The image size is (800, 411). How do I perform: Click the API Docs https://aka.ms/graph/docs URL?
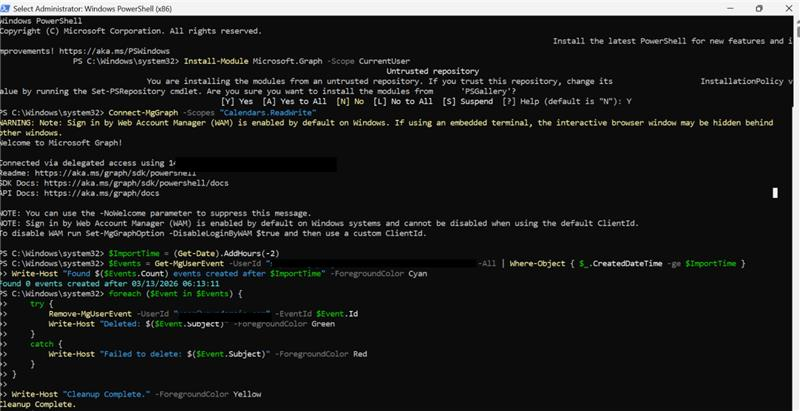pos(102,193)
